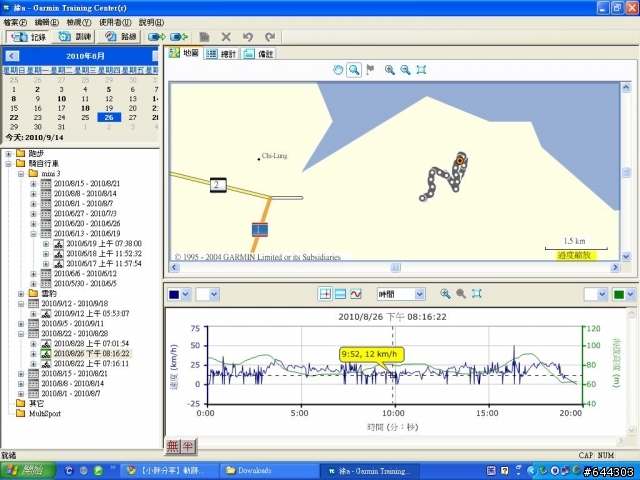Image resolution: width=640 pixels, height=480 pixels.
Task: Open the 訓練 workouts view button
Action: (74, 37)
